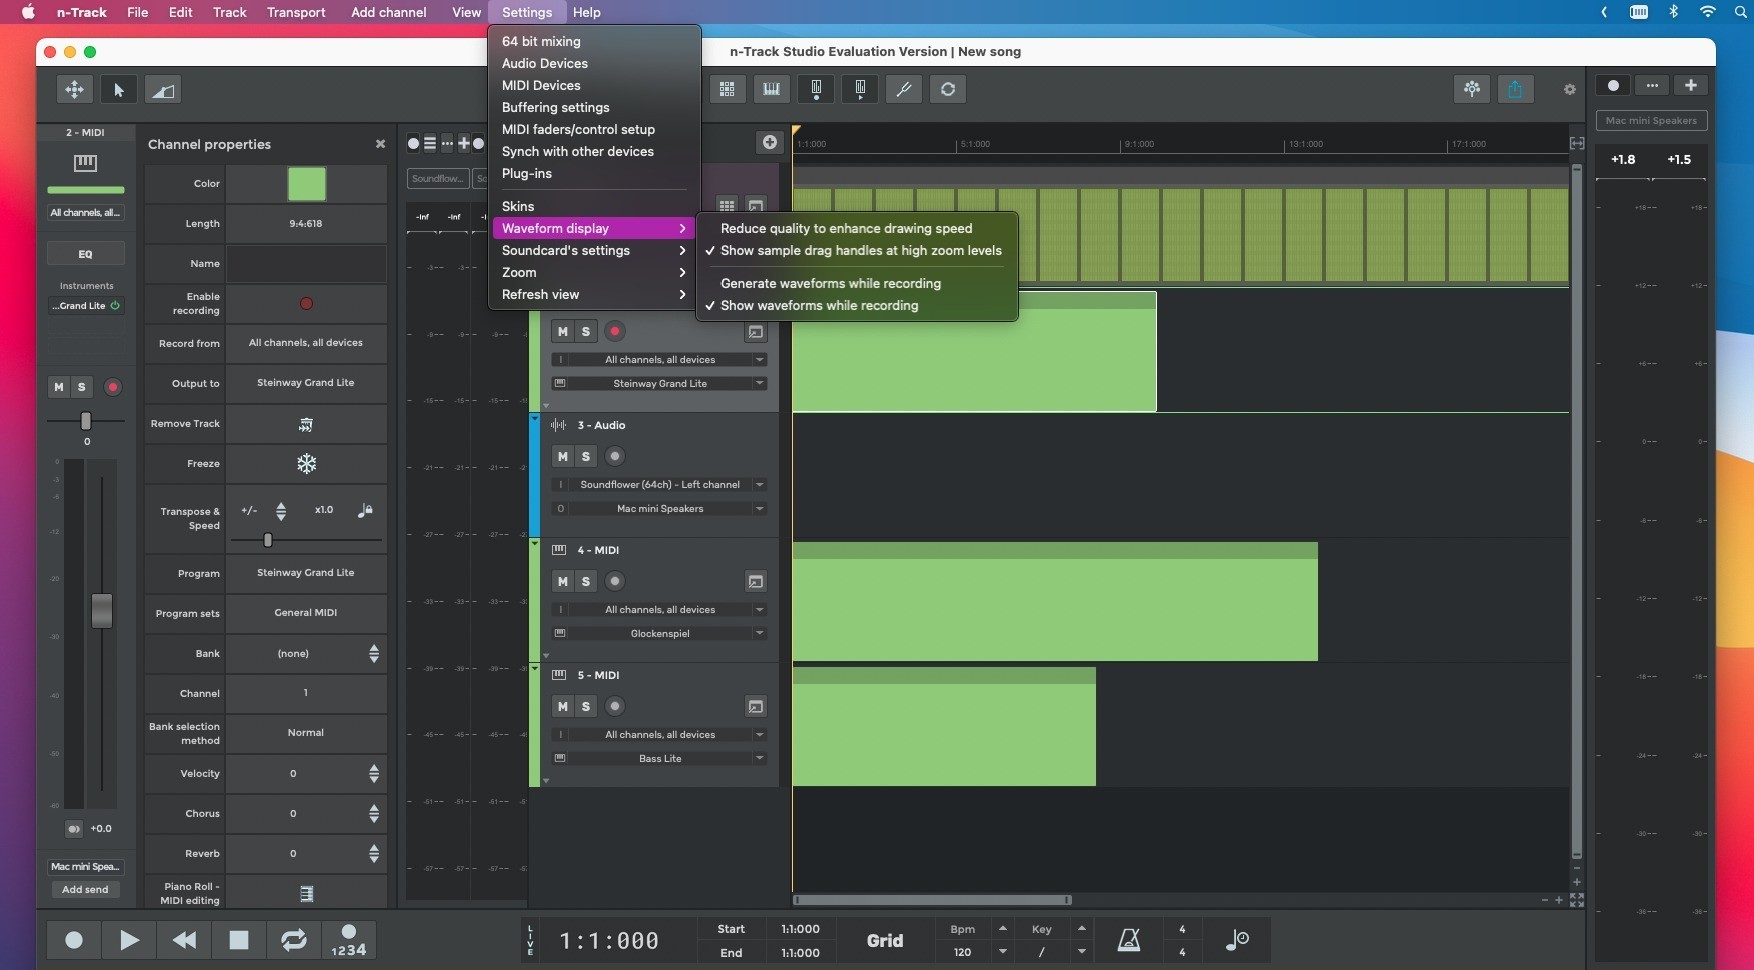Mute the 4 - MIDI track

coord(563,581)
